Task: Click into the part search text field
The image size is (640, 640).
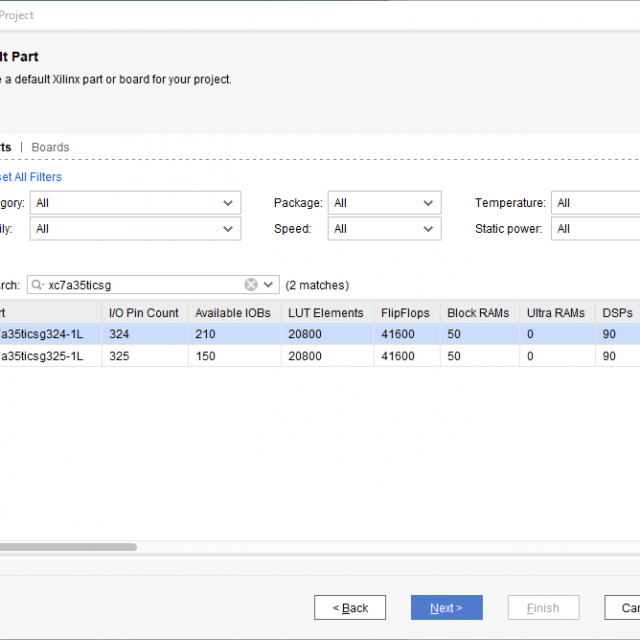Action: 140,285
